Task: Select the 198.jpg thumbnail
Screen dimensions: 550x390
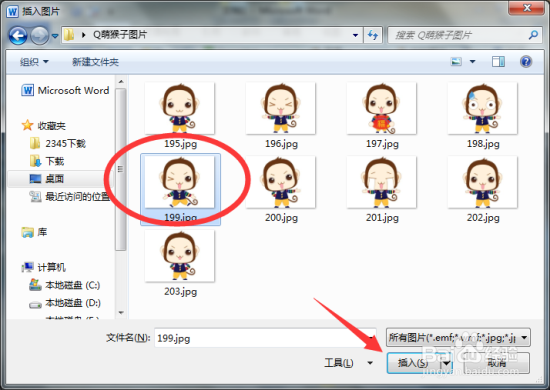Action: point(483,108)
